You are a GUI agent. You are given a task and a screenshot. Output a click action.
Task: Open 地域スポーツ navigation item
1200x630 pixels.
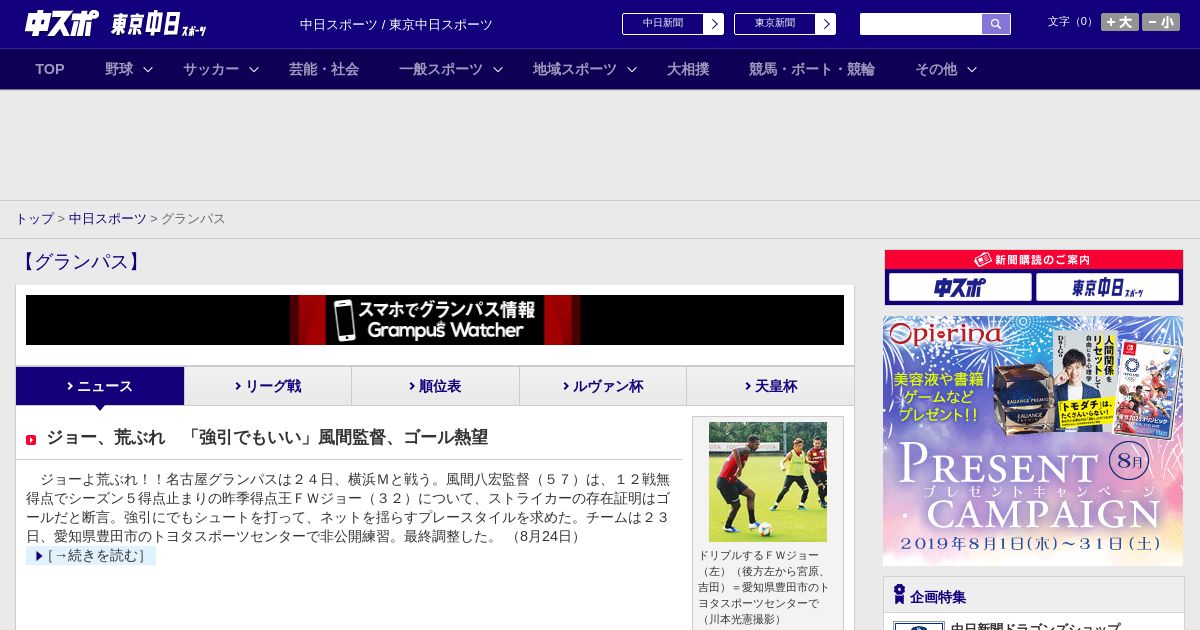[x=575, y=69]
